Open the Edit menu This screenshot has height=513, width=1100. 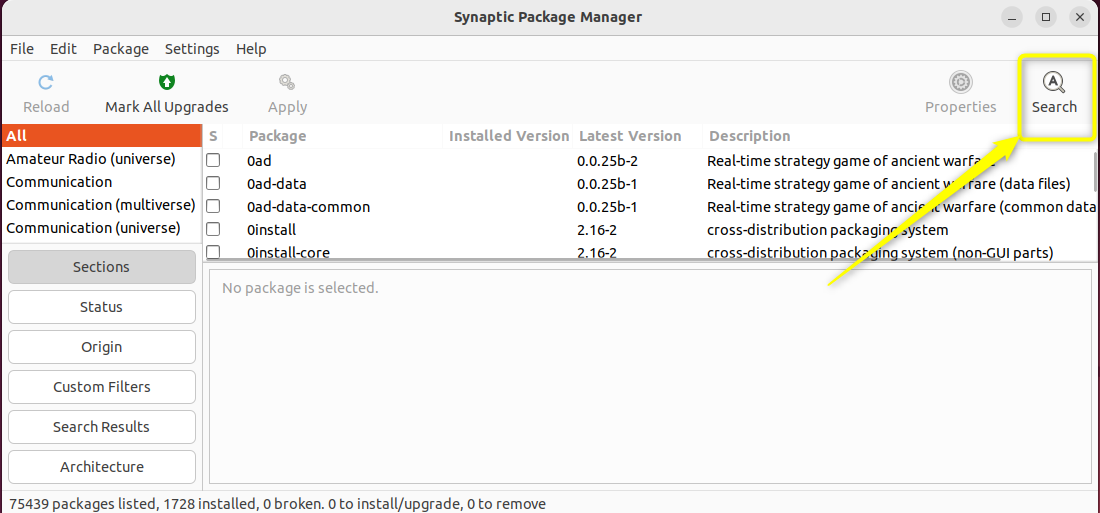coord(63,49)
